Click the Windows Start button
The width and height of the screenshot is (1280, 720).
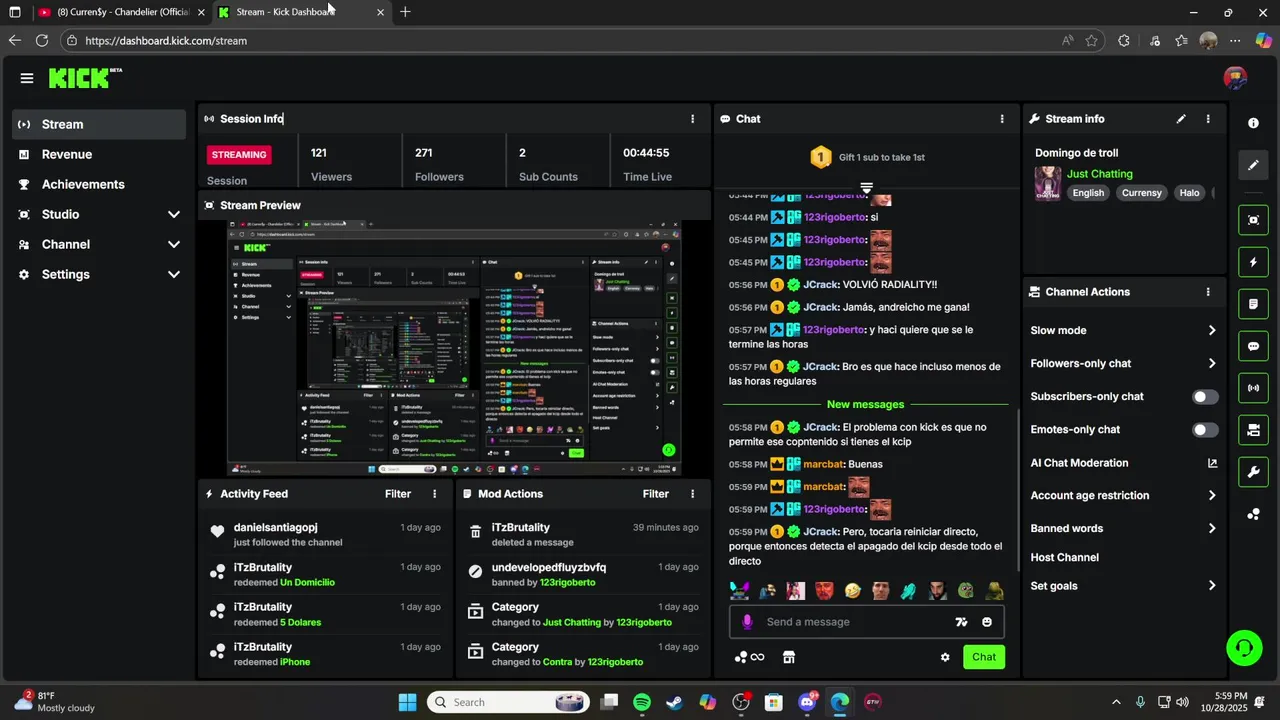coord(407,702)
